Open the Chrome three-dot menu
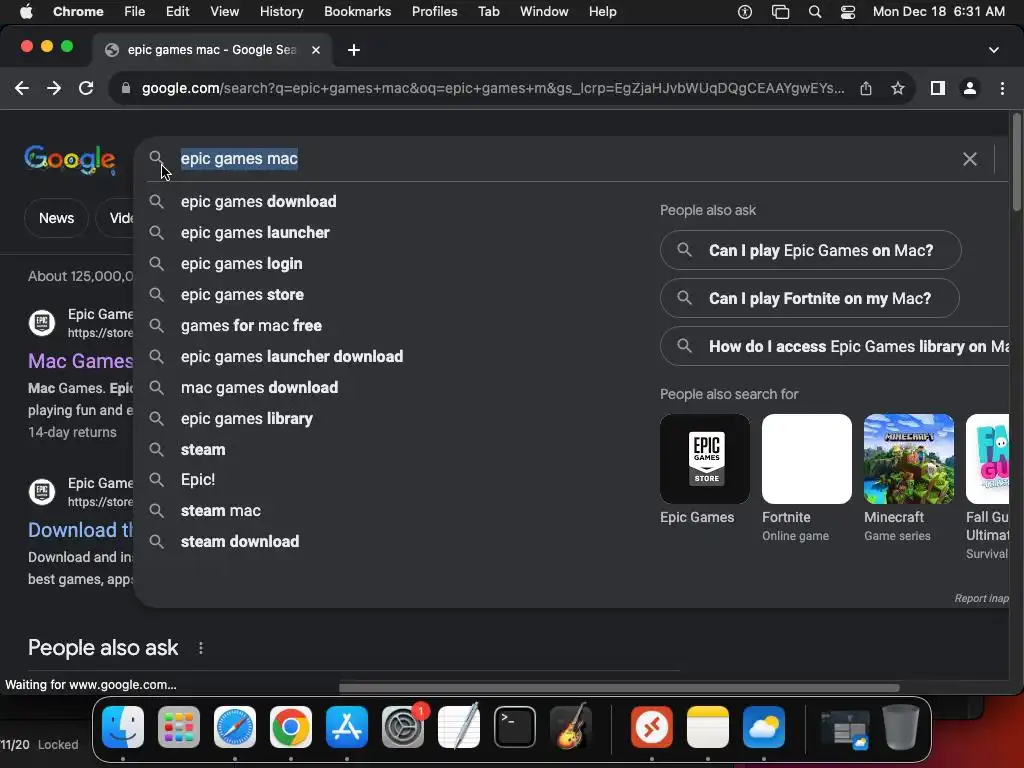This screenshot has width=1024, height=768. (1002, 88)
